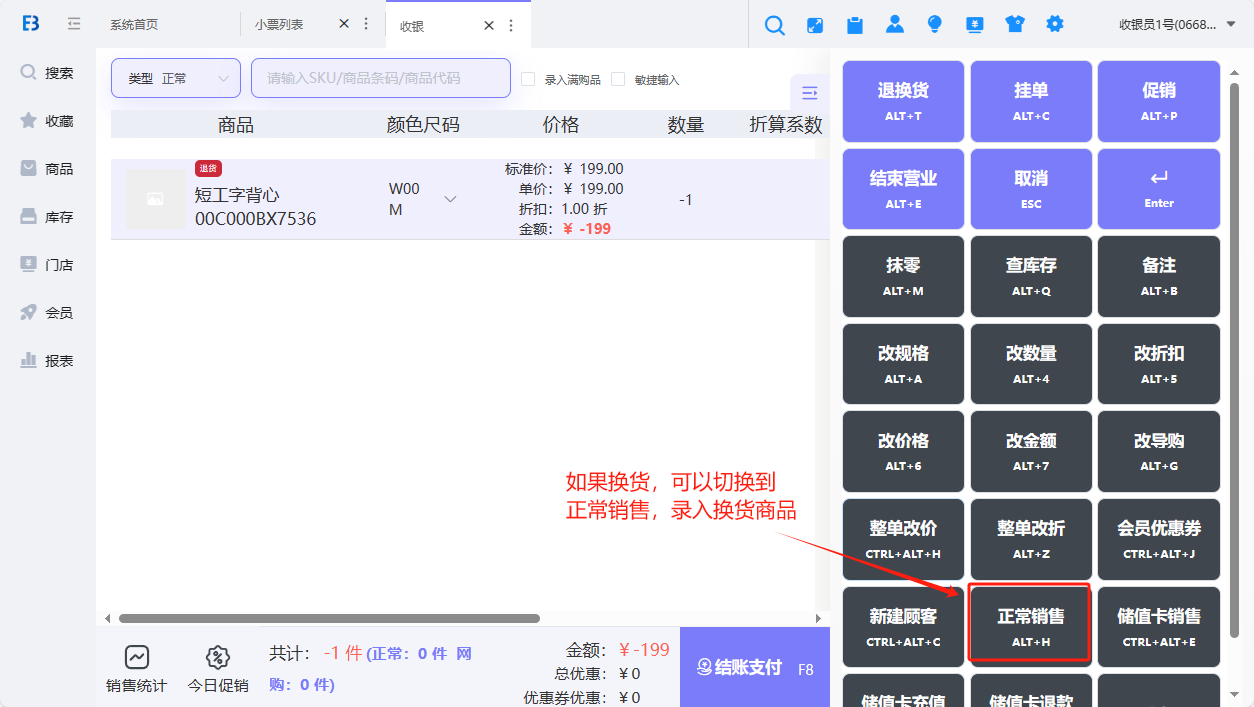Click the horizontal scrollbar under product list
The height and width of the screenshot is (707, 1254).
click(x=329, y=619)
